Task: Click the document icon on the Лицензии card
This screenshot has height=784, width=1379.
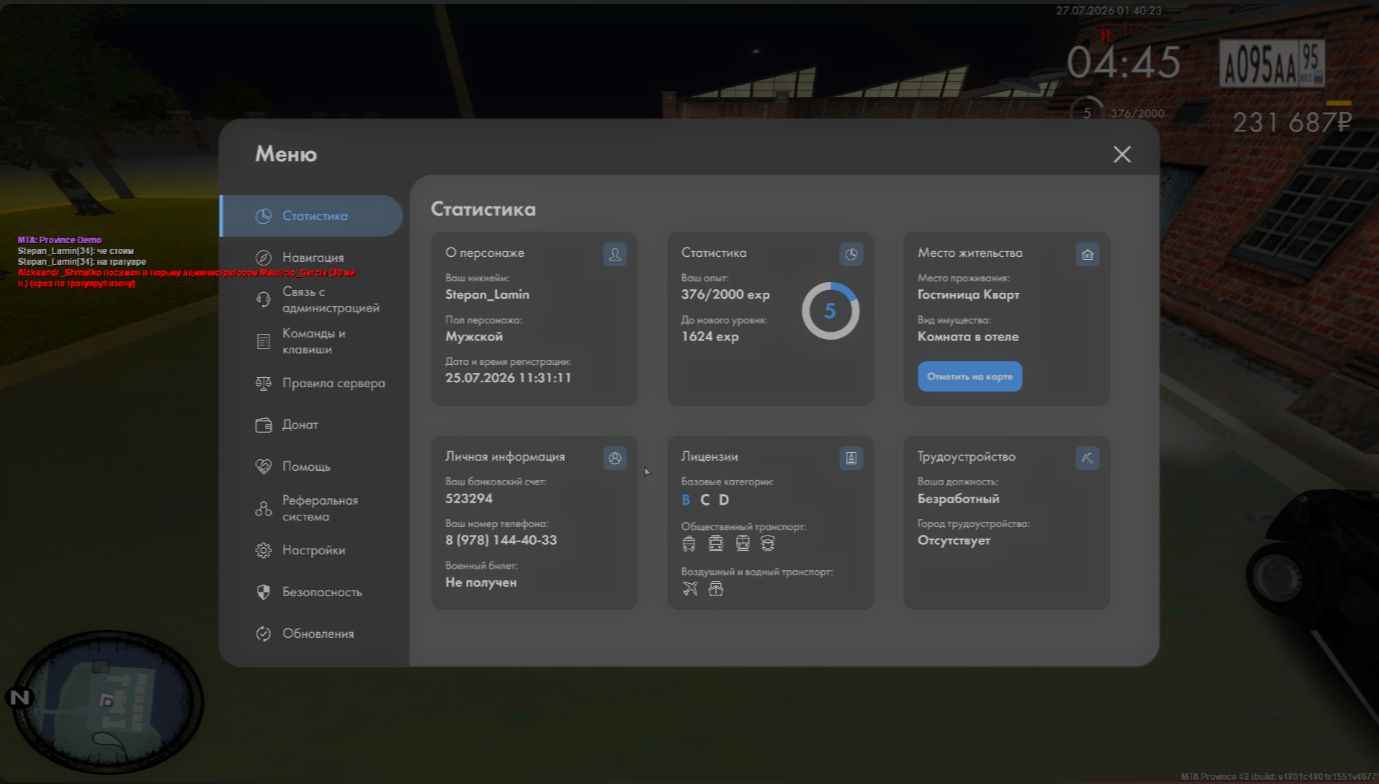Action: [851, 458]
